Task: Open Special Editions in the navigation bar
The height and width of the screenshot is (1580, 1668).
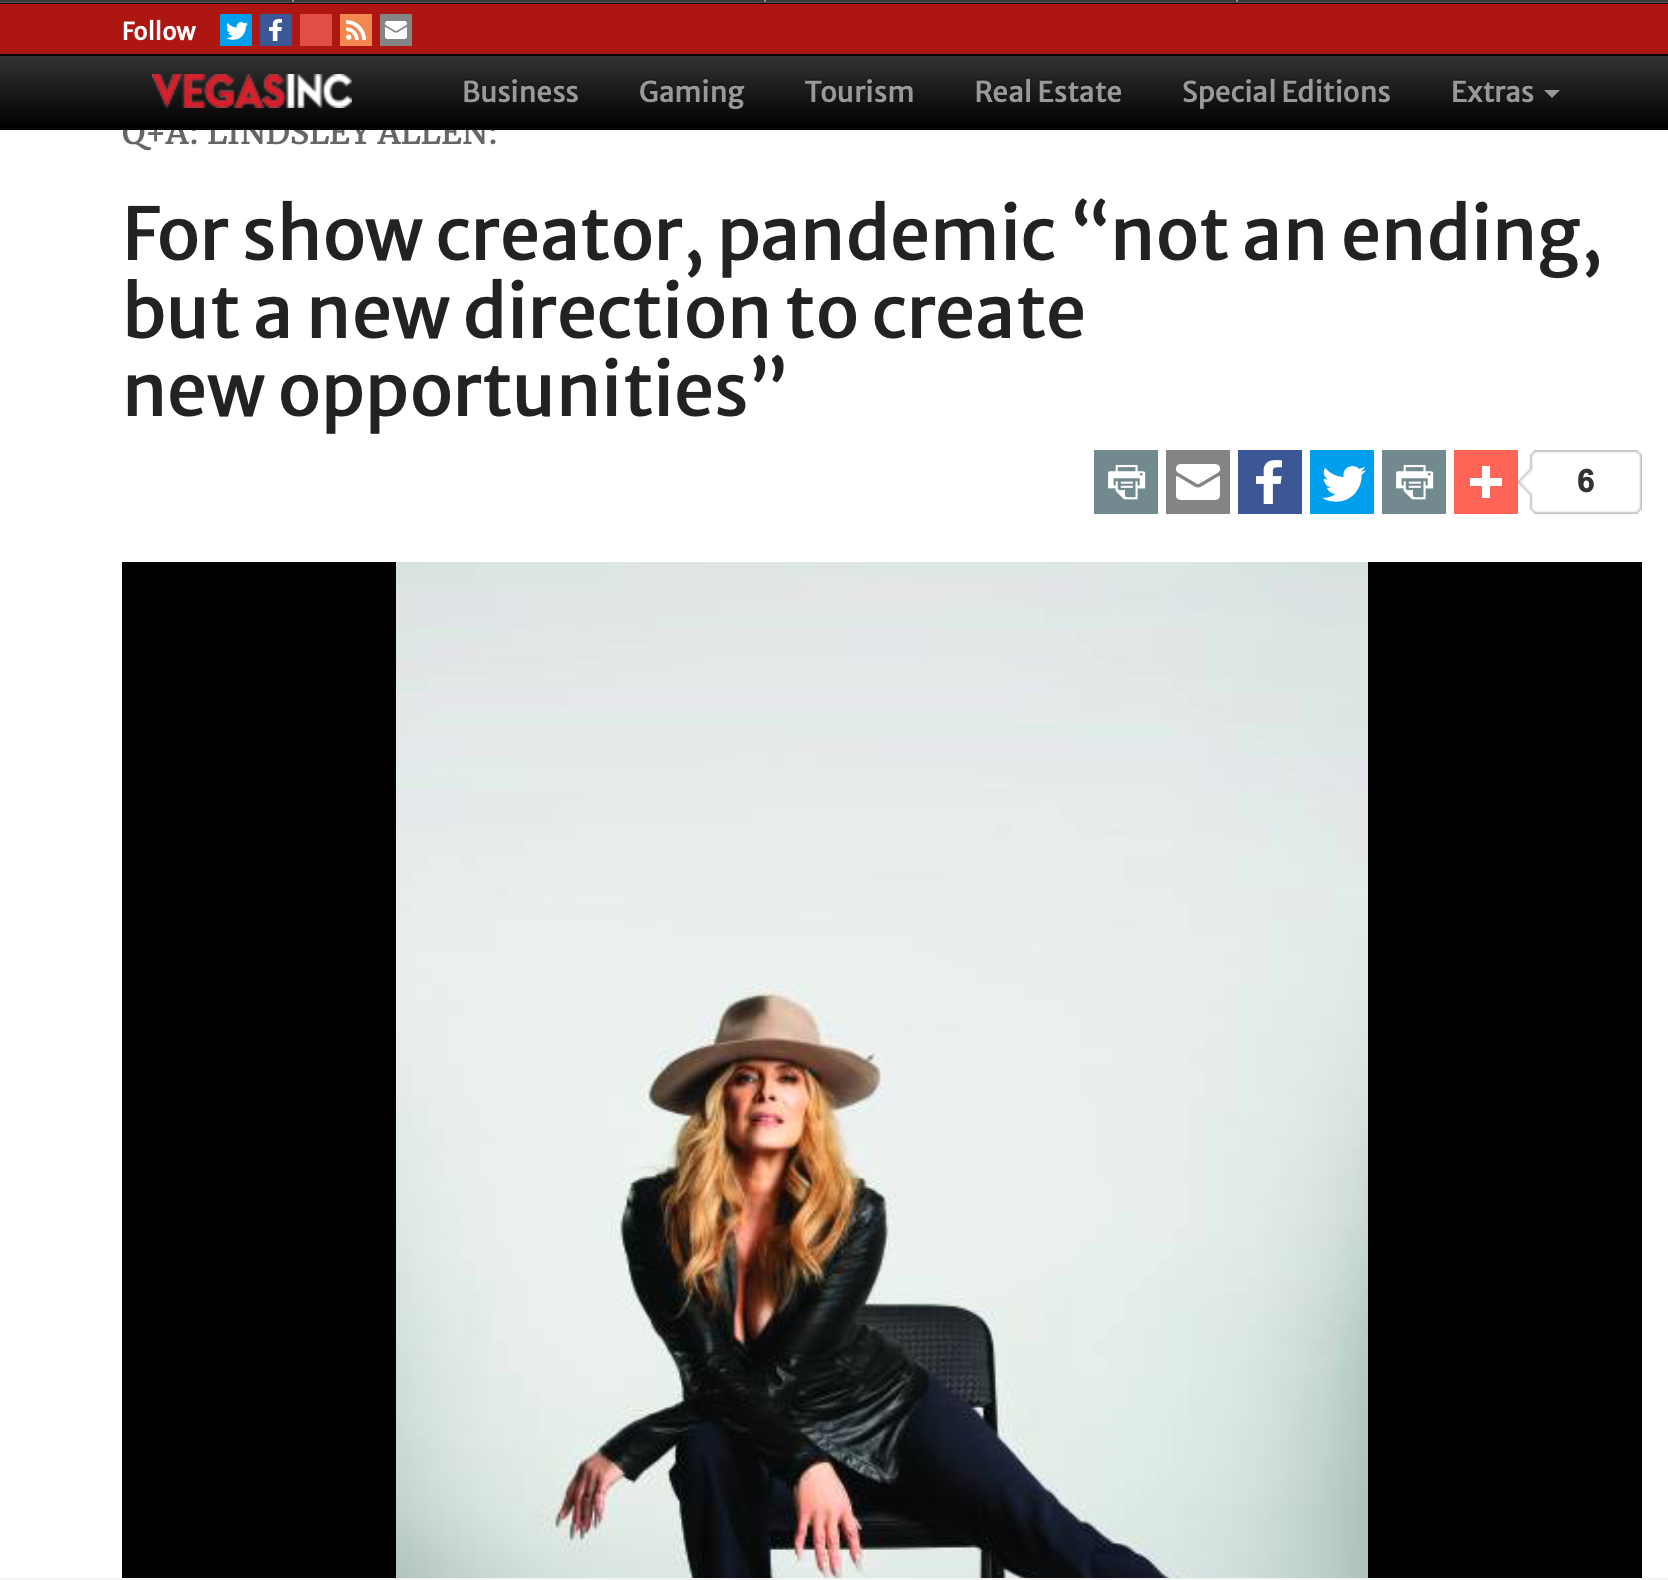Action: click(1286, 92)
